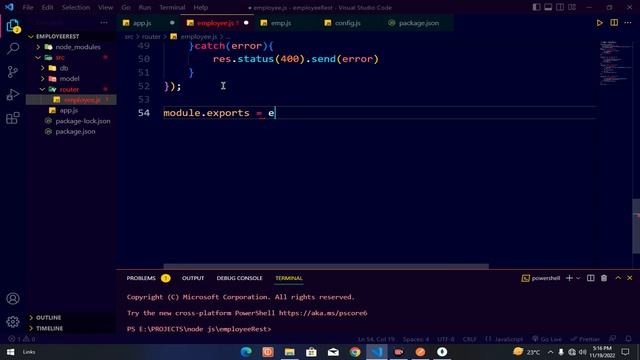Close unsaved employee.js tab via dot

click(x=246, y=23)
